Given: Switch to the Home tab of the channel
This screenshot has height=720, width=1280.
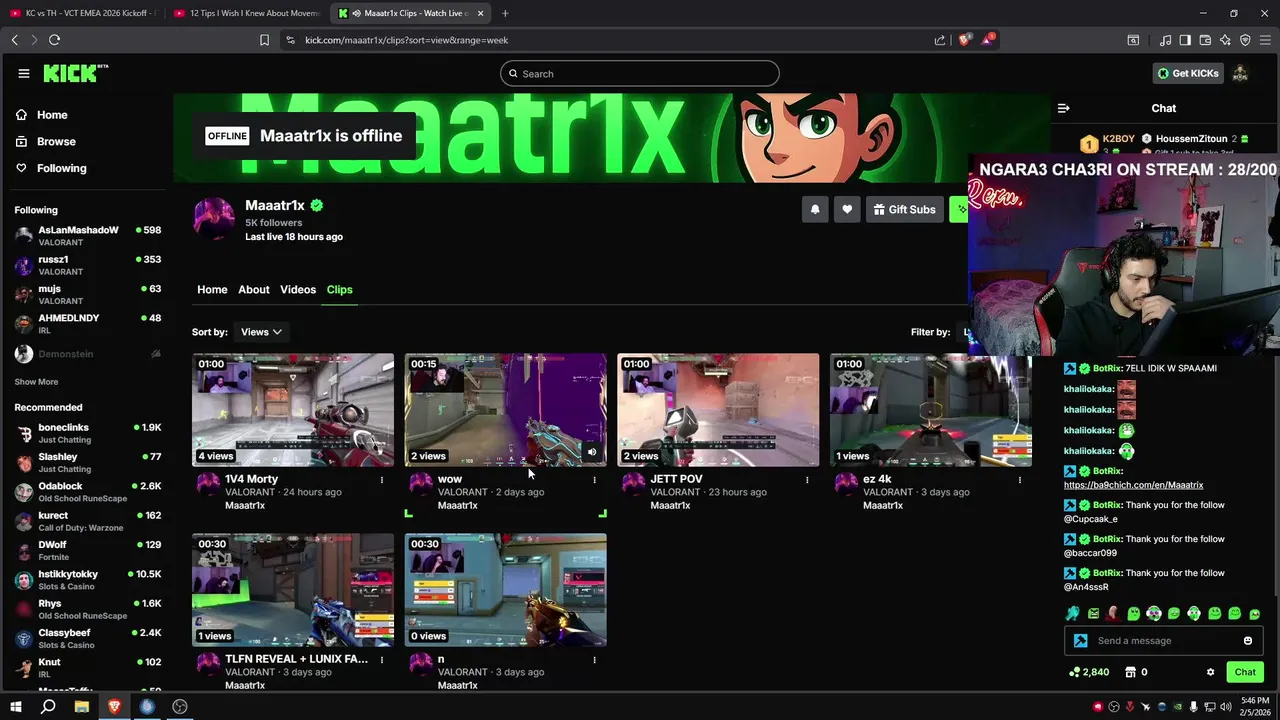Looking at the screenshot, I should [x=212, y=290].
